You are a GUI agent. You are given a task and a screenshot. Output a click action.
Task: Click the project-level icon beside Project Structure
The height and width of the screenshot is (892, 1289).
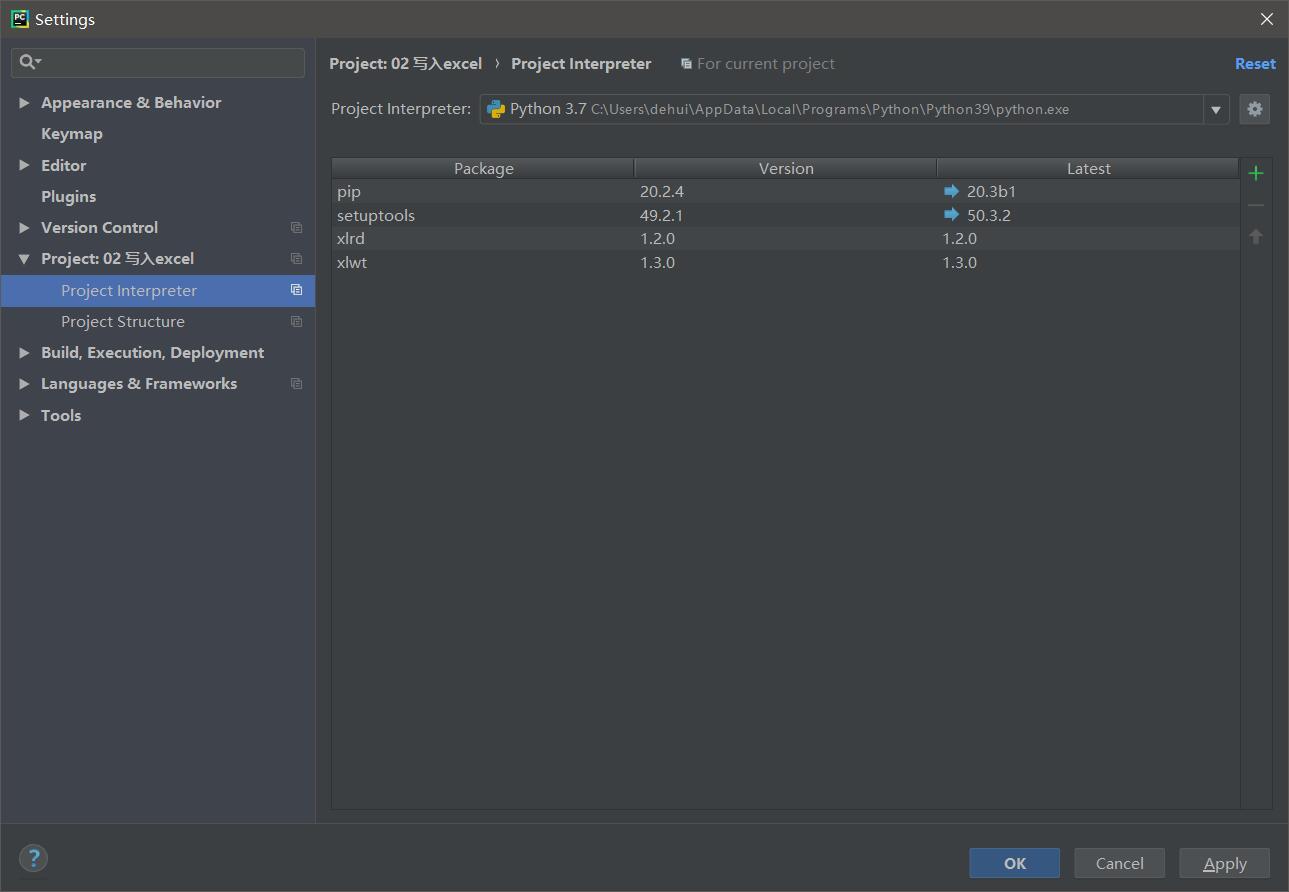296,322
